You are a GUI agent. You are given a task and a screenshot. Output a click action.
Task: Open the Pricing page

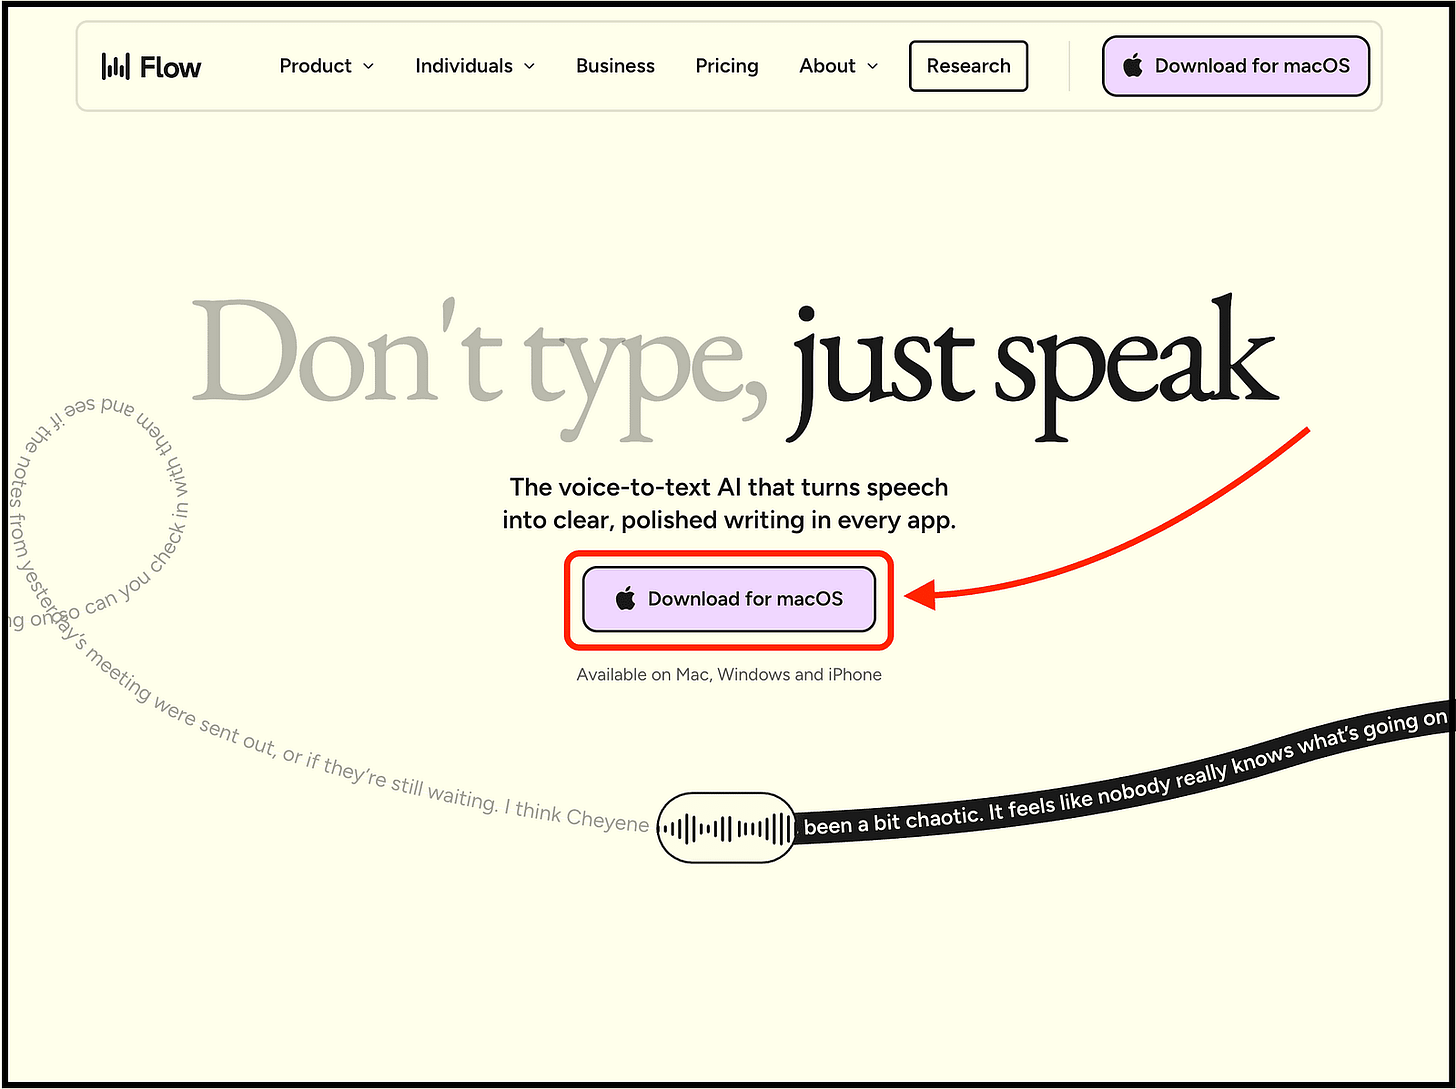727,66
